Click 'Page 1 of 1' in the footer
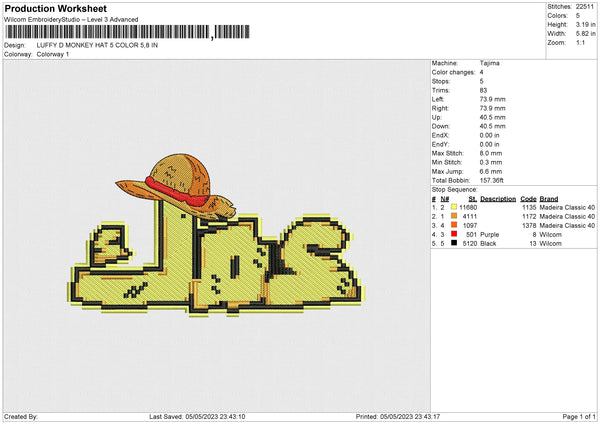This screenshot has width=600, height=424. [x=579, y=417]
